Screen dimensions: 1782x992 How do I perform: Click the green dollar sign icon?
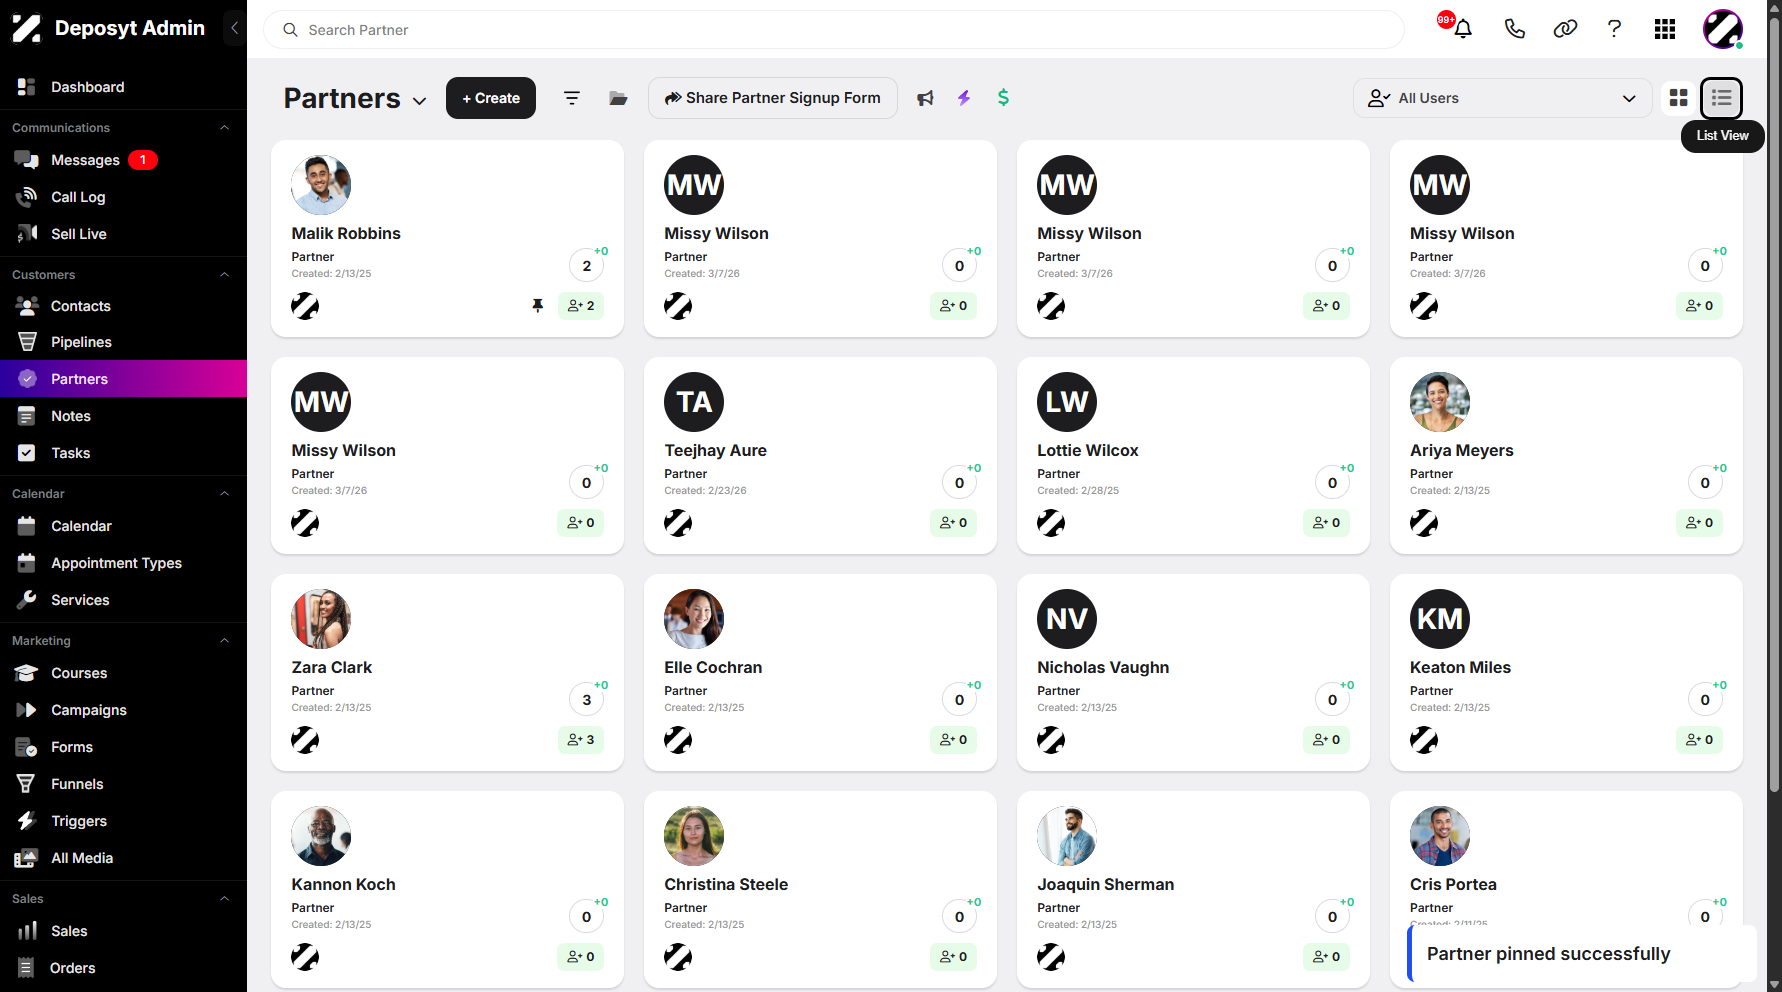click(1003, 98)
